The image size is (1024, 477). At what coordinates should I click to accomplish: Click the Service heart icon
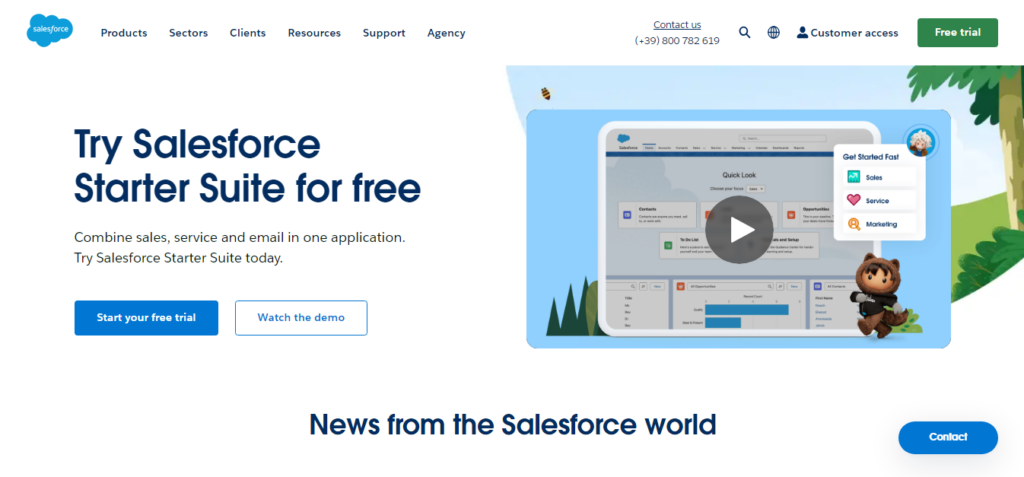pyautogui.click(x=854, y=201)
